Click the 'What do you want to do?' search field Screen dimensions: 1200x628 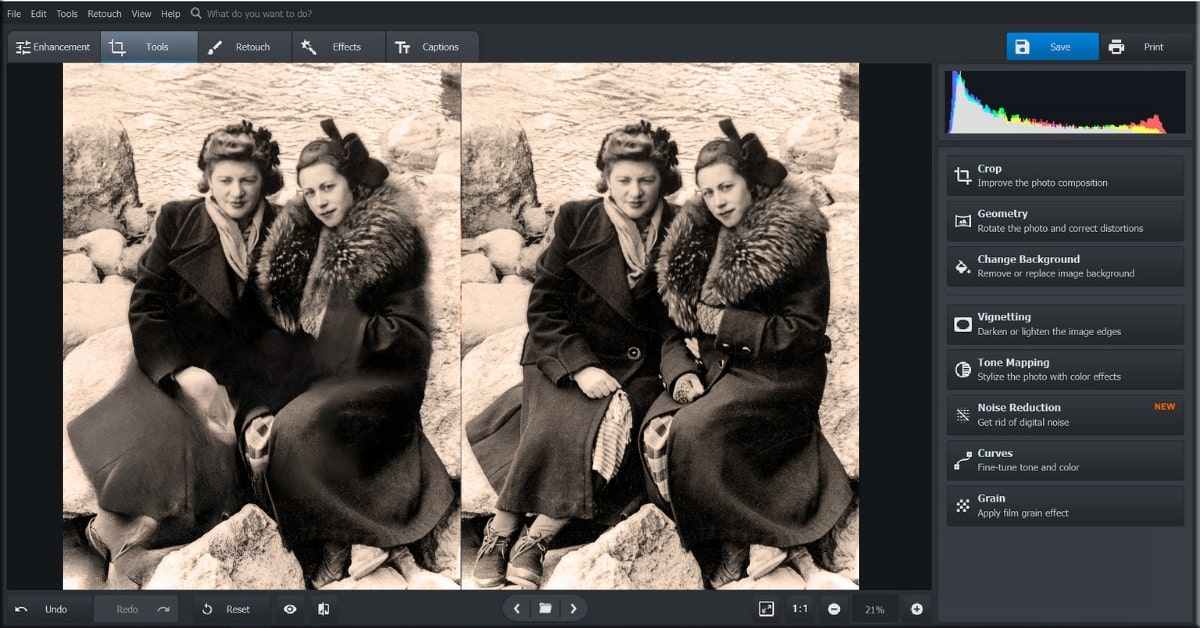pos(259,14)
